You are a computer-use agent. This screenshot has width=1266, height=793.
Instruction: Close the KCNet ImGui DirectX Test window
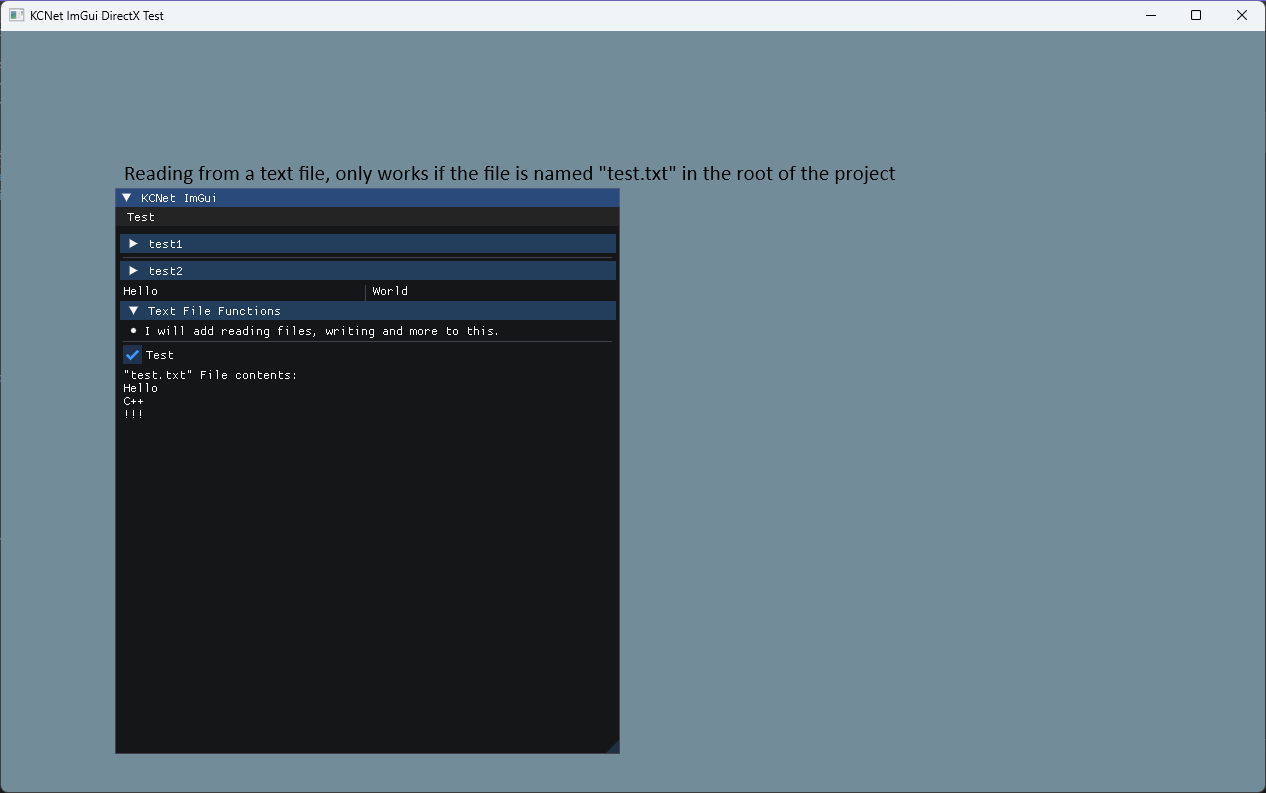(x=1242, y=15)
